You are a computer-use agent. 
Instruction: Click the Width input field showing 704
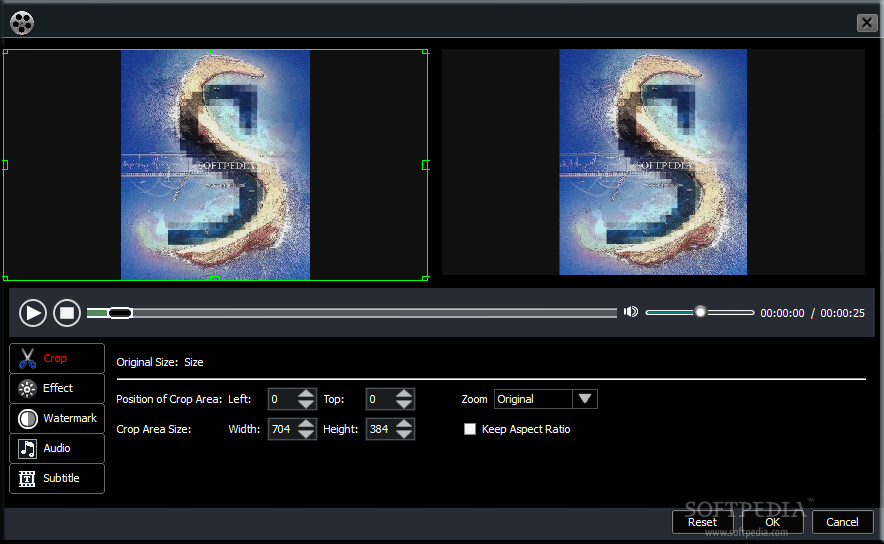tap(282, 429)
